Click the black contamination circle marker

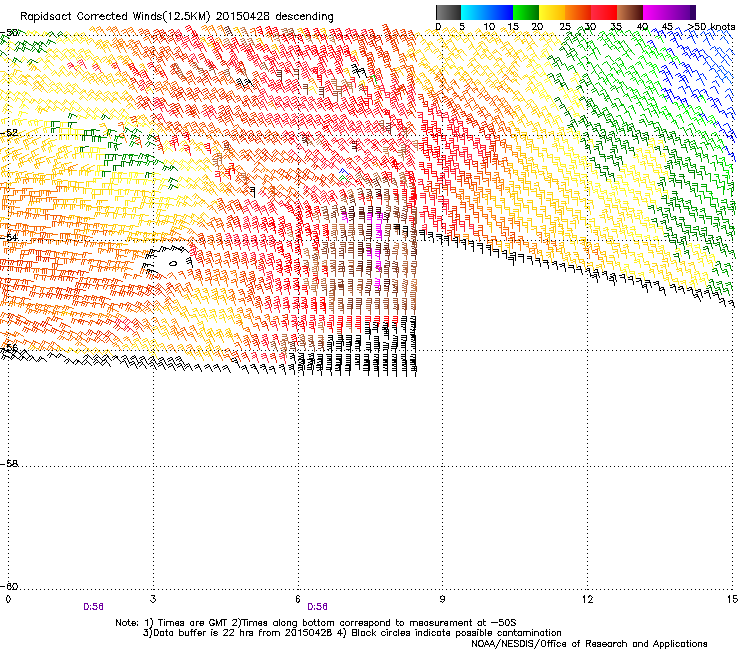coord(173,263)
